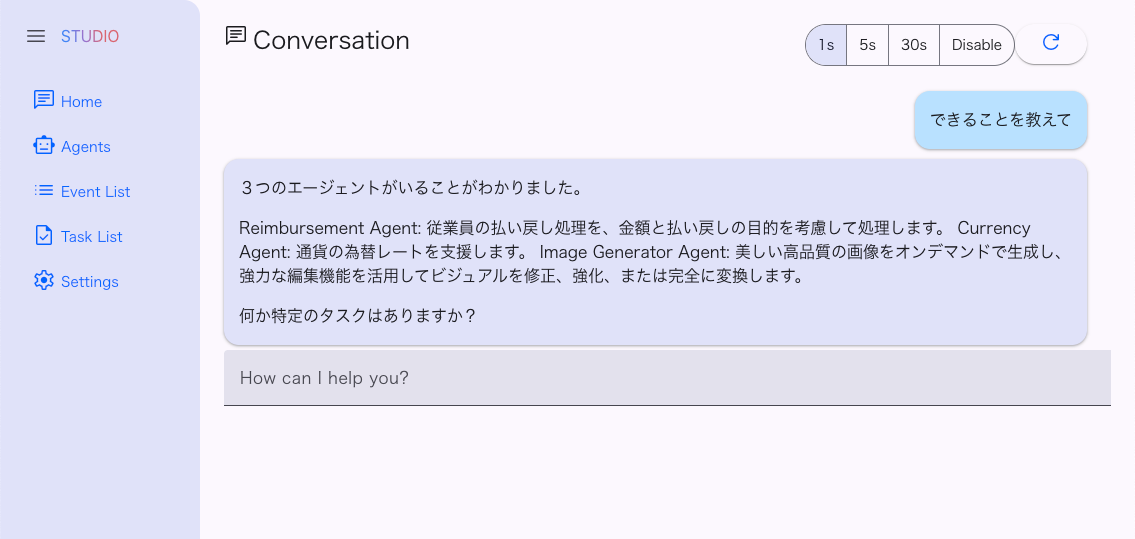Click the Agents robot icon

click(x=43, y=145)
